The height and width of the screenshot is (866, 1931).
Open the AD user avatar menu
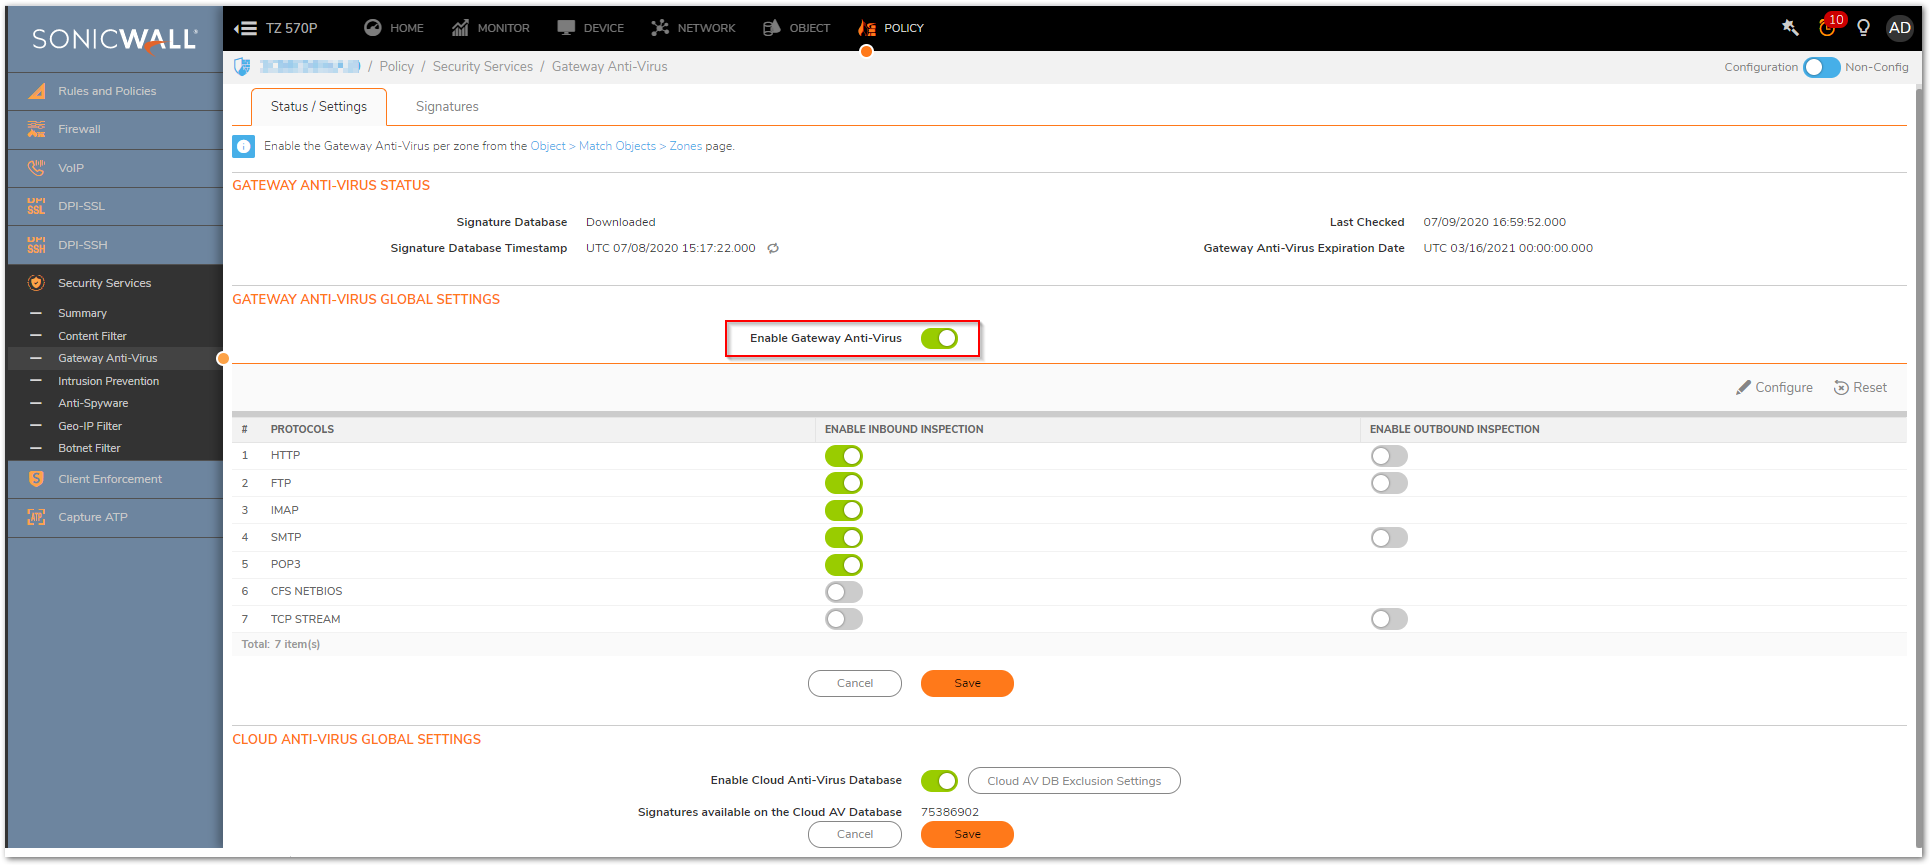pyautogui.click(x=1899, y=28)
